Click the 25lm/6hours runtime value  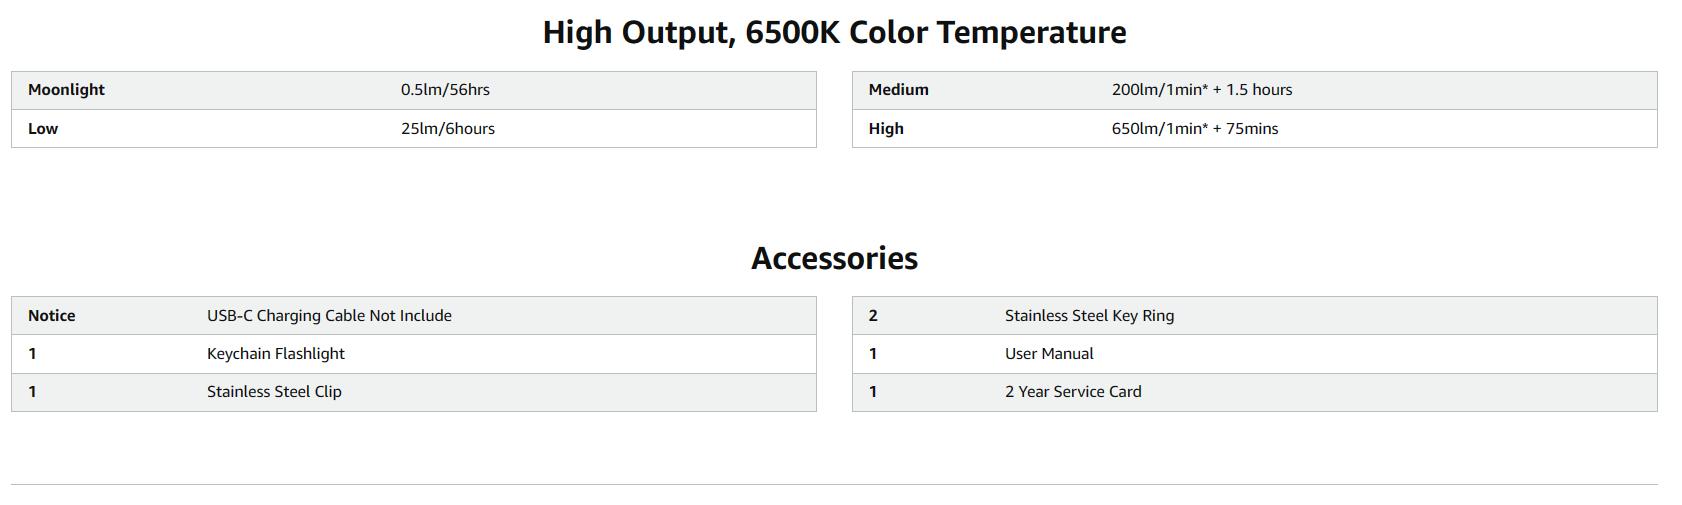447,129
